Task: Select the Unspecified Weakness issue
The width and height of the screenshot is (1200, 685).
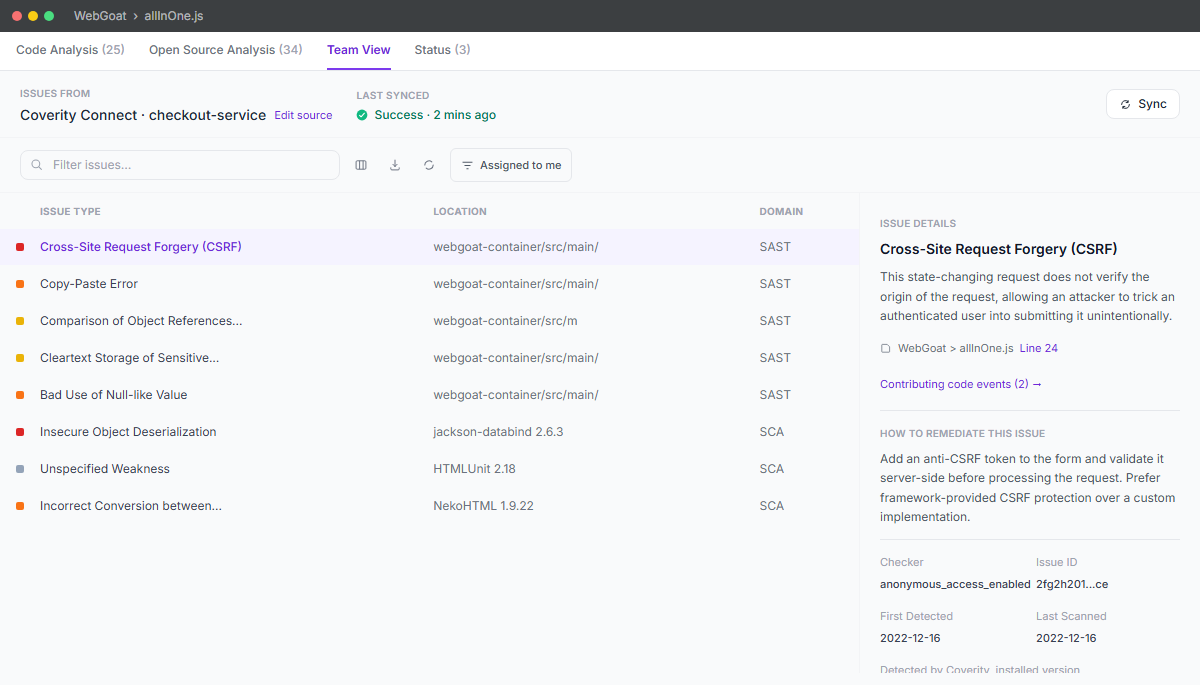Action: 430,469
